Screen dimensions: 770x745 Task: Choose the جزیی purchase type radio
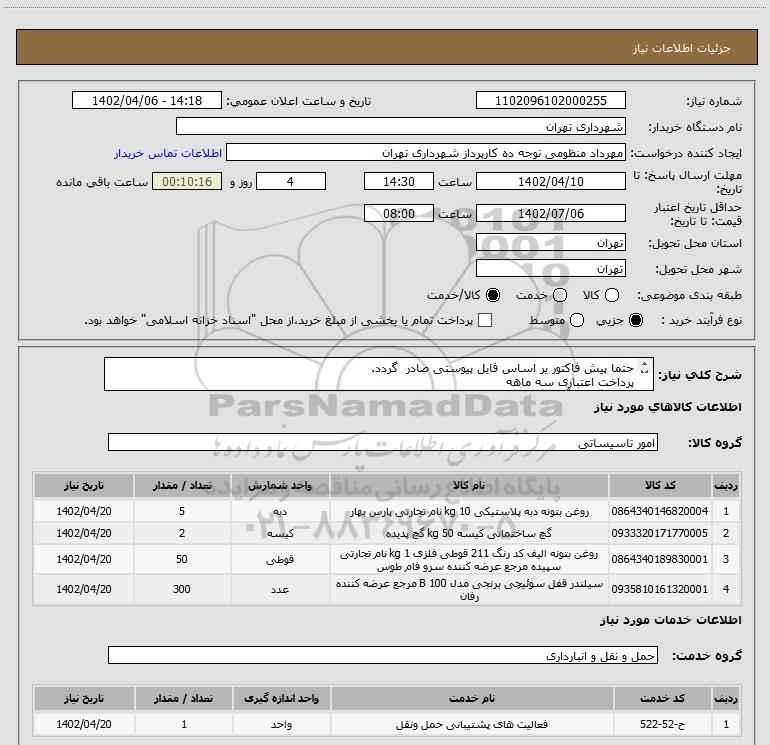[635, 320]
